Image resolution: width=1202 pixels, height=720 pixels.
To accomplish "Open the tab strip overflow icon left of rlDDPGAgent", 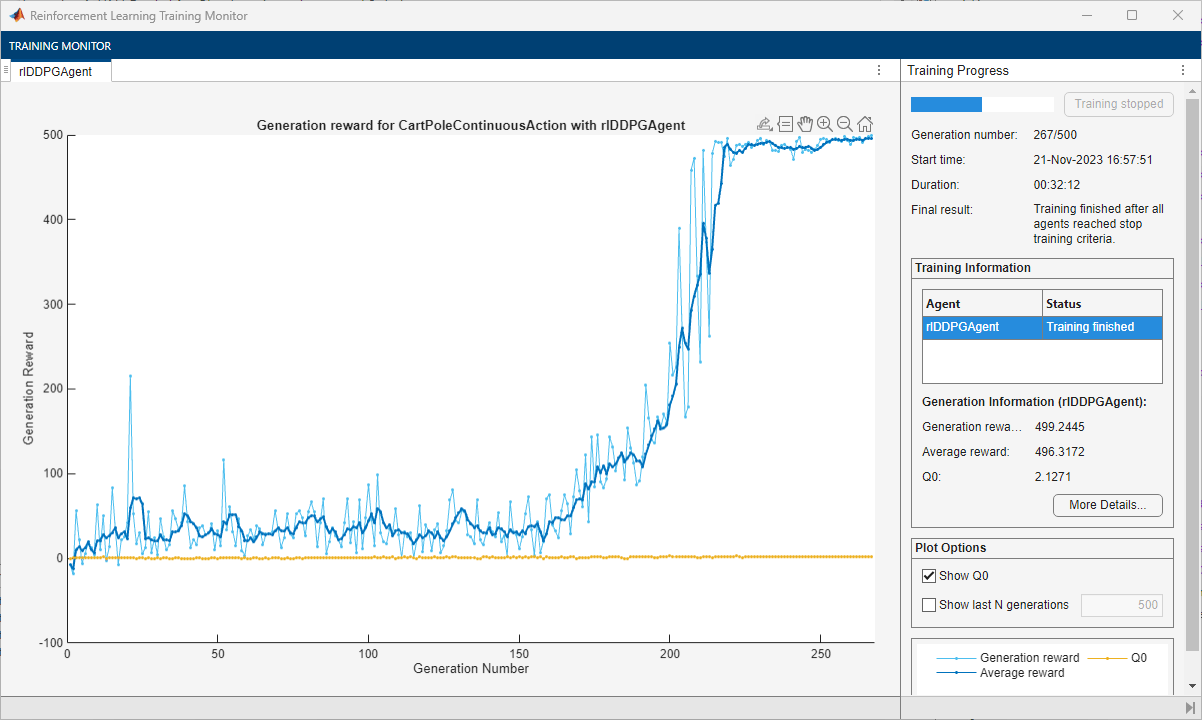I will (7, 70).
